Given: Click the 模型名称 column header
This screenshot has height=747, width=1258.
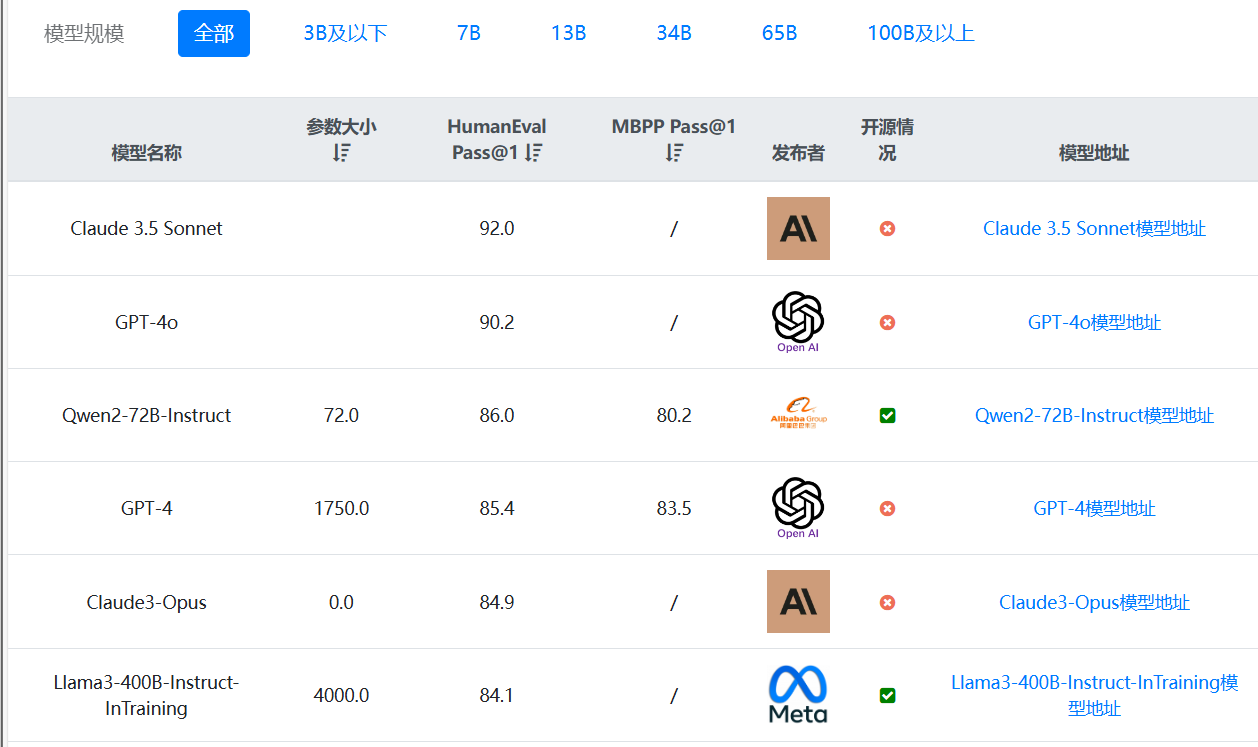Looking at the screenshot, I should pyautogui.click(x=147, y=153).
